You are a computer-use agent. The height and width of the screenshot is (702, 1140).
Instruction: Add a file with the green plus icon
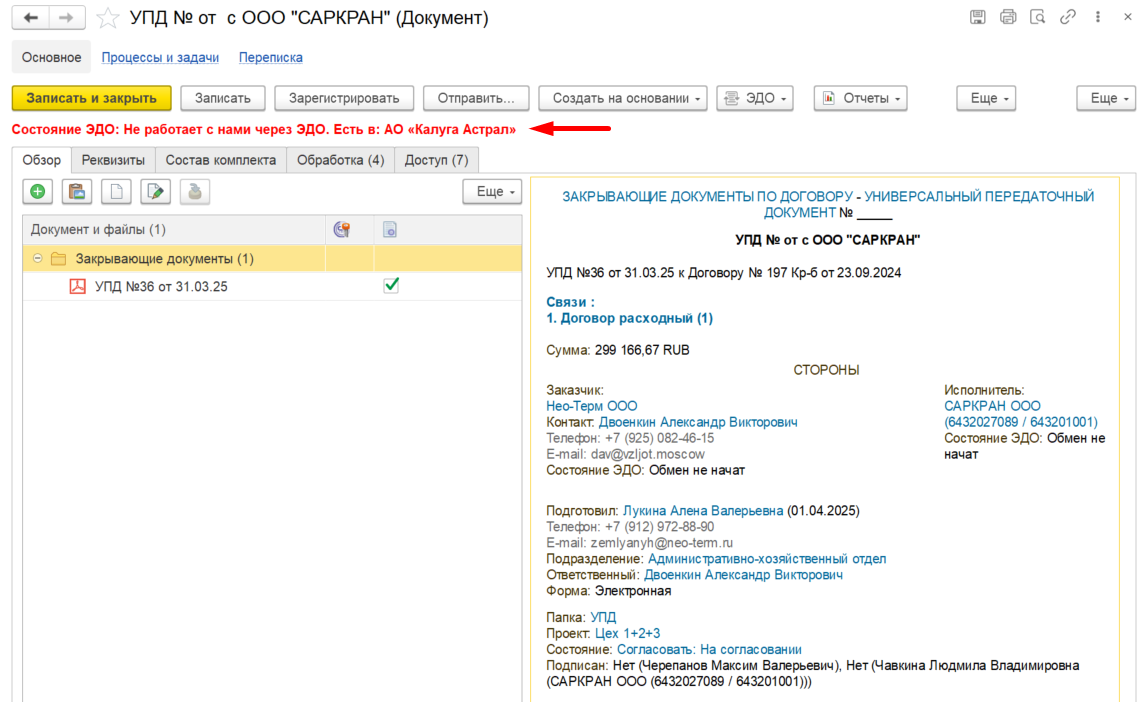click(38, 192)
